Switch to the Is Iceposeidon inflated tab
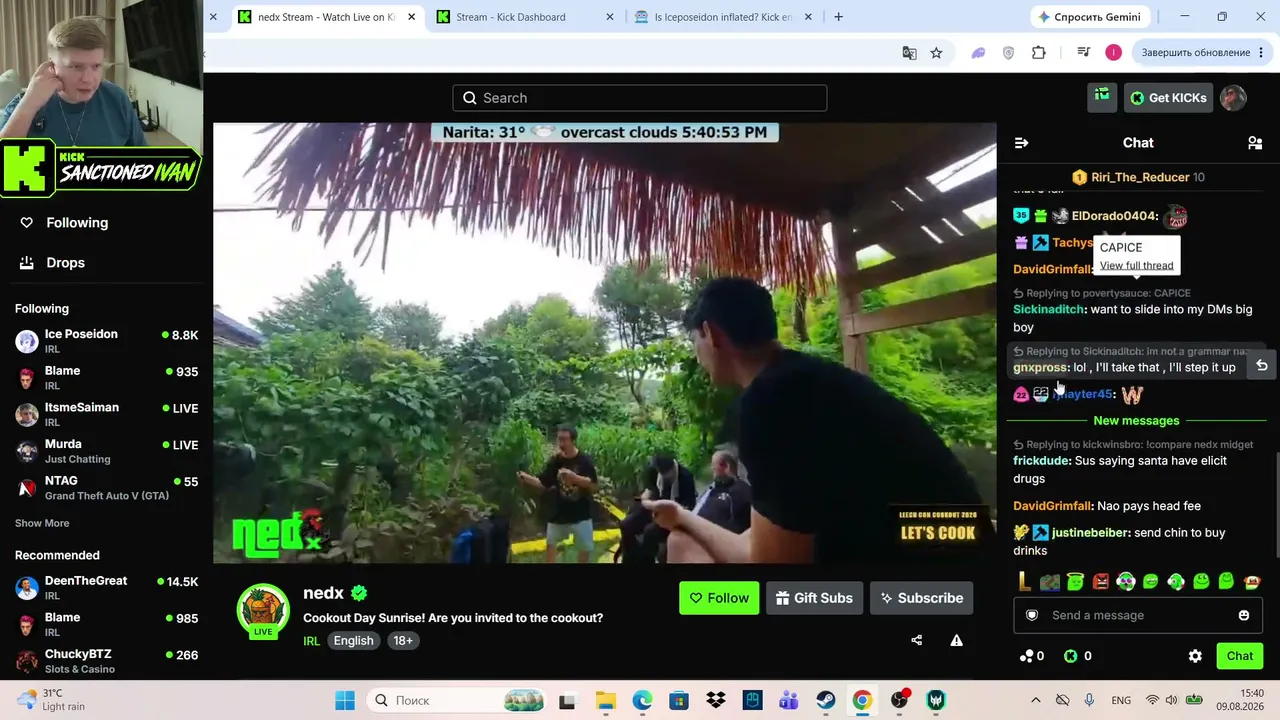This screenshot has height=720, width=1280. tap(725, 17)
